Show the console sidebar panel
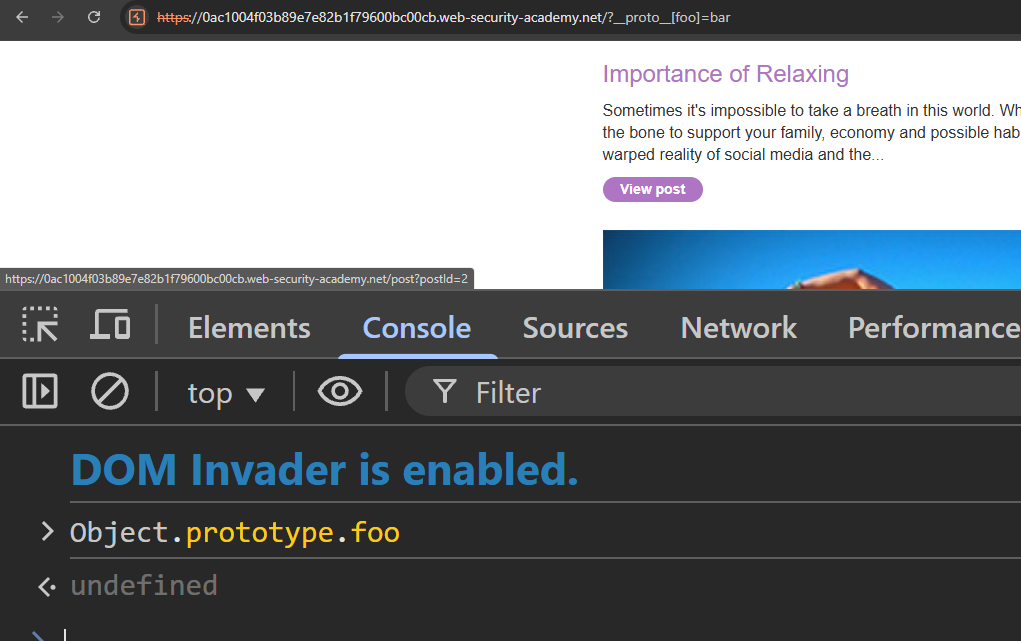The width and height of the screenshot is (1021, 641). pos(40,392)
